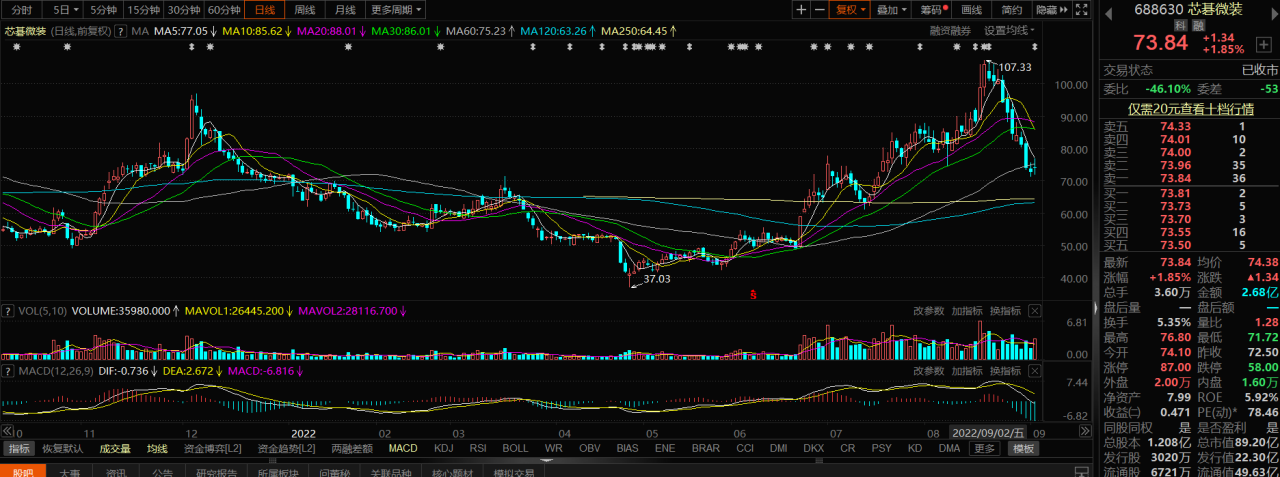Image resolution: width=1280 pixels, height=477 pixels.
Task: Open the MACD help question icon
Action: (x=6, y=371)
